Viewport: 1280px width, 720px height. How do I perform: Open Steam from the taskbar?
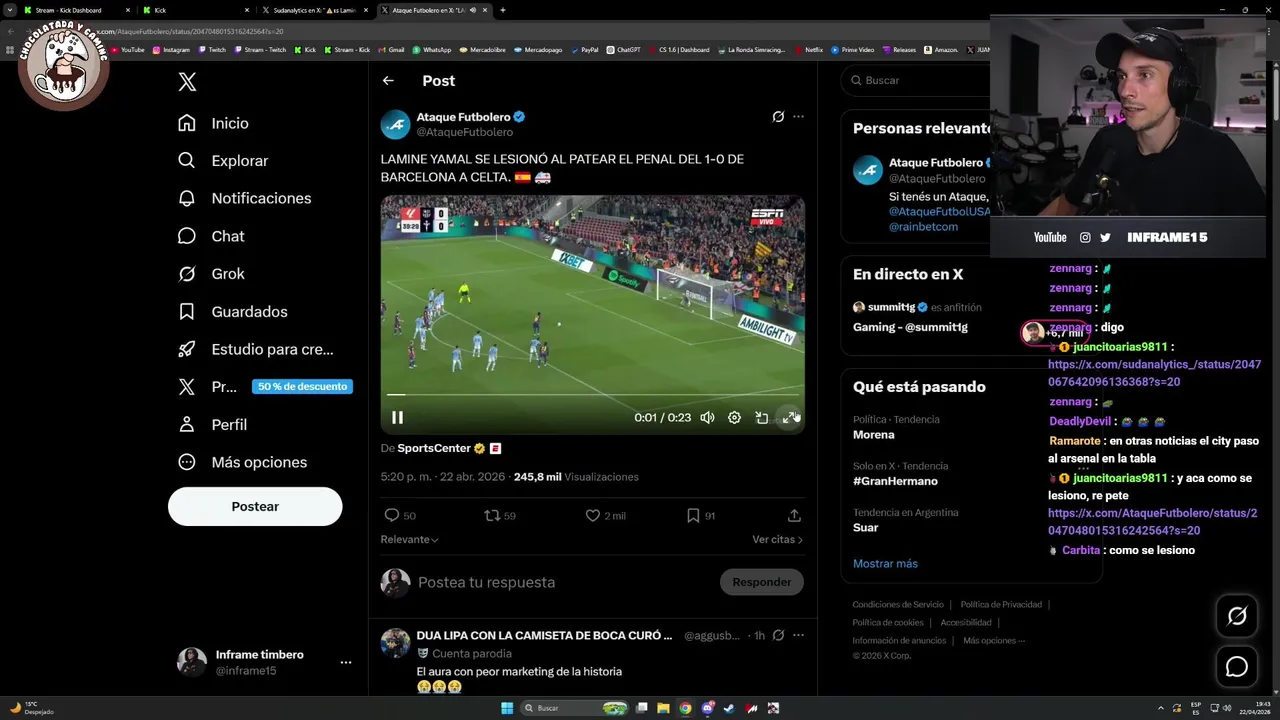pos(729,708)
